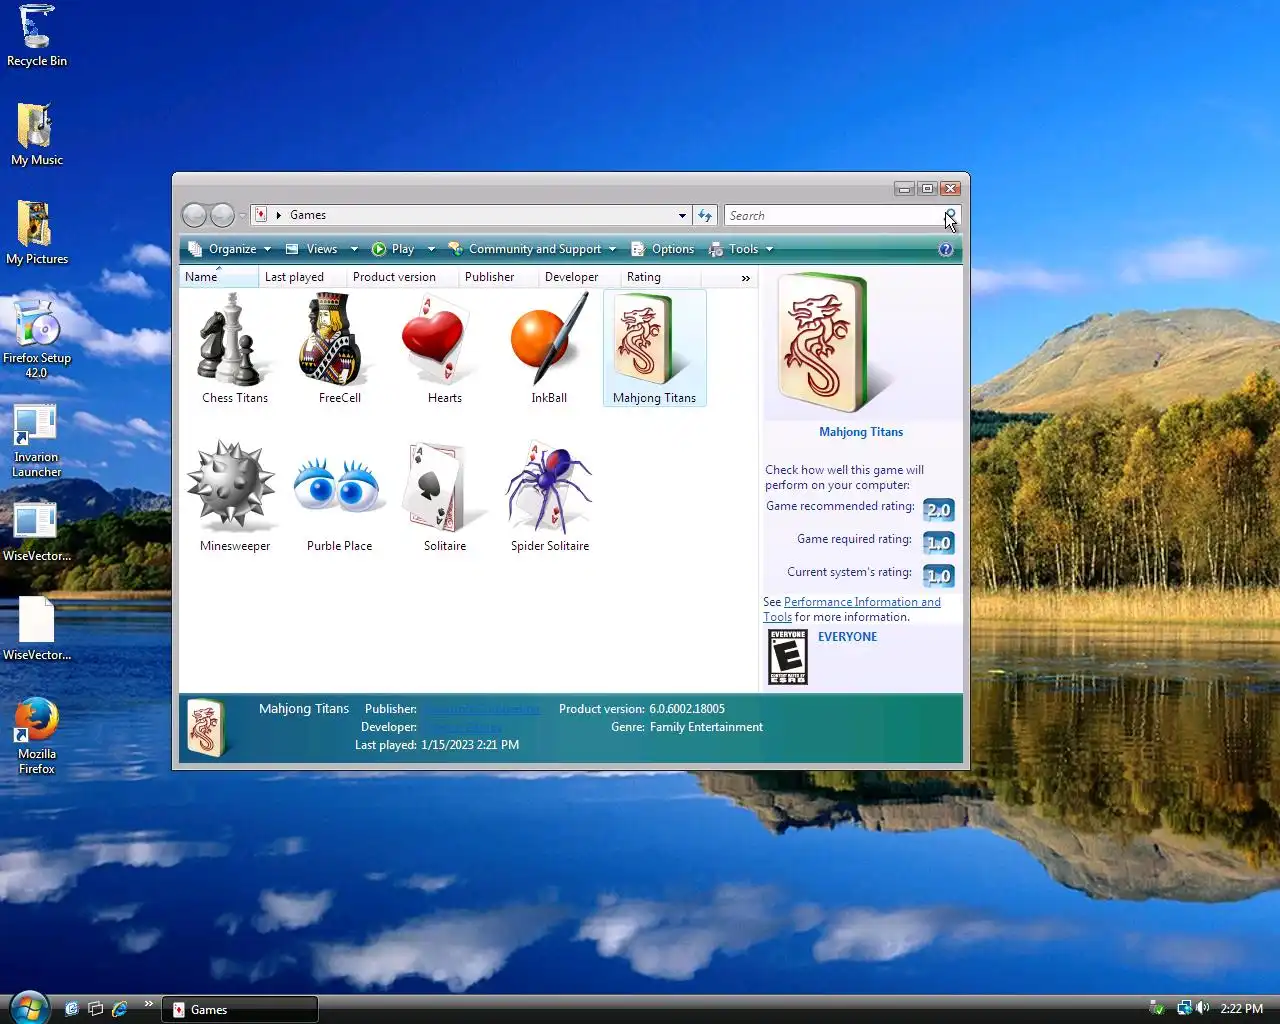Select the My Pictures desktop folder

pos(37,233)
